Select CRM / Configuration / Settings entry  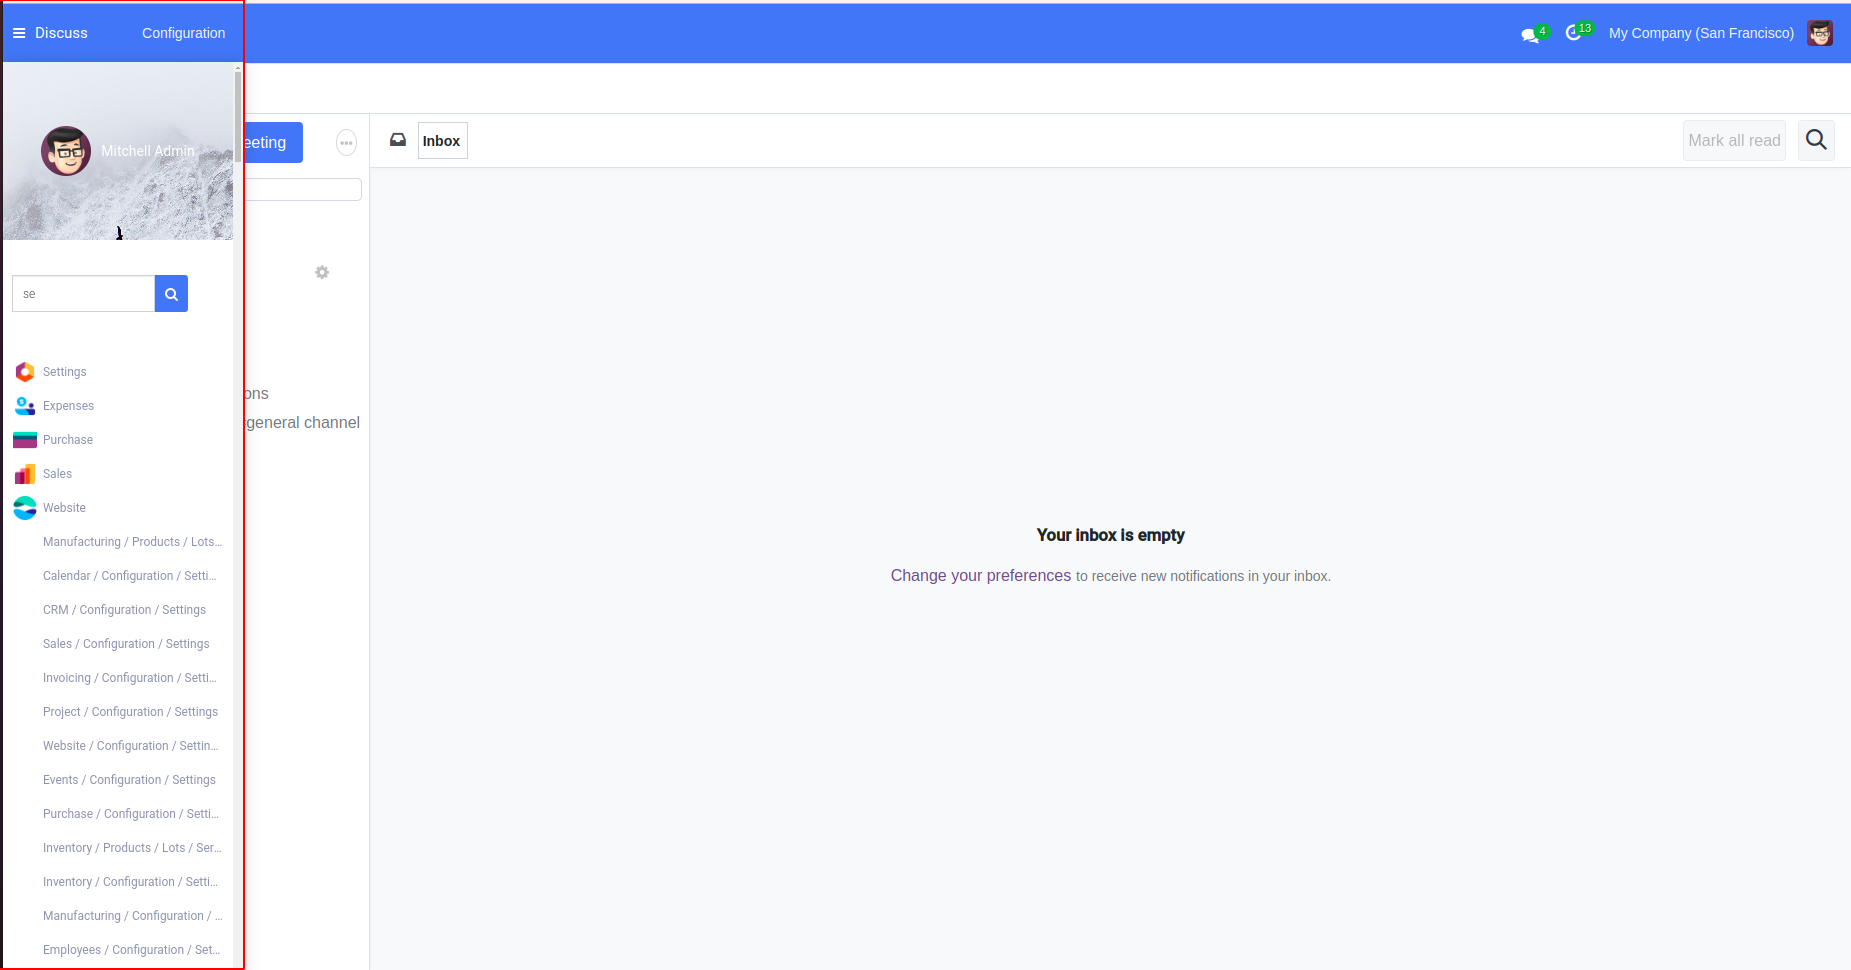click(124, 610)
